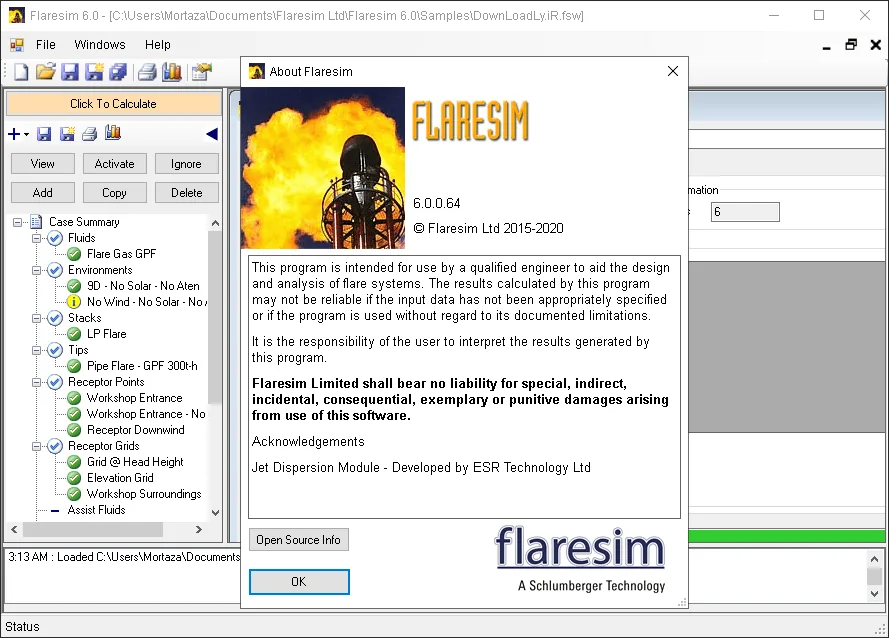
Task: Collapse the case panel with the blue arrow
Action: (212, 134)
